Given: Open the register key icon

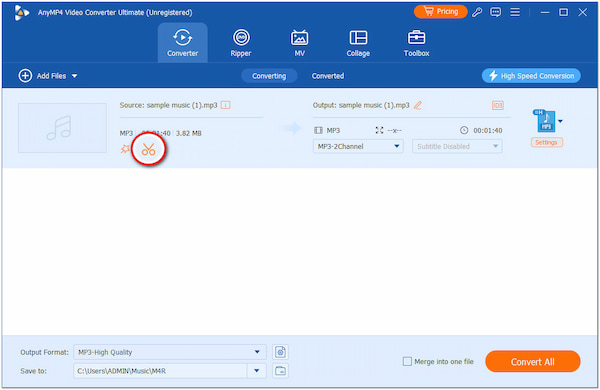Looking at the screenshot, I should tap(477, 12).
